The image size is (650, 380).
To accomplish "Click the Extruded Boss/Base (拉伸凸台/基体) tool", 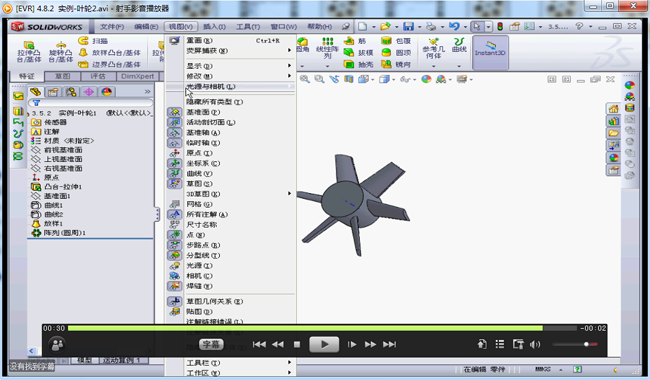I will (29, 51).
